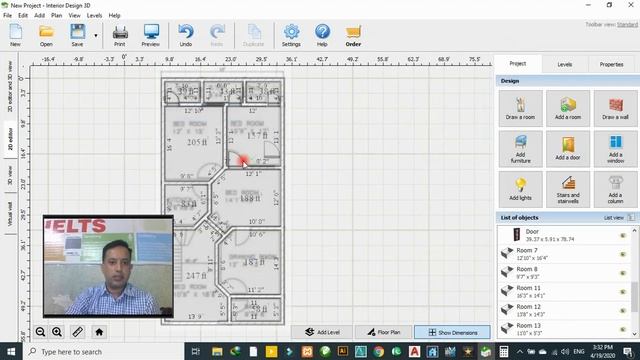The height and width of the screenshot is (360, 640).
Task: Open the View menu
Action: pos(74,15)
